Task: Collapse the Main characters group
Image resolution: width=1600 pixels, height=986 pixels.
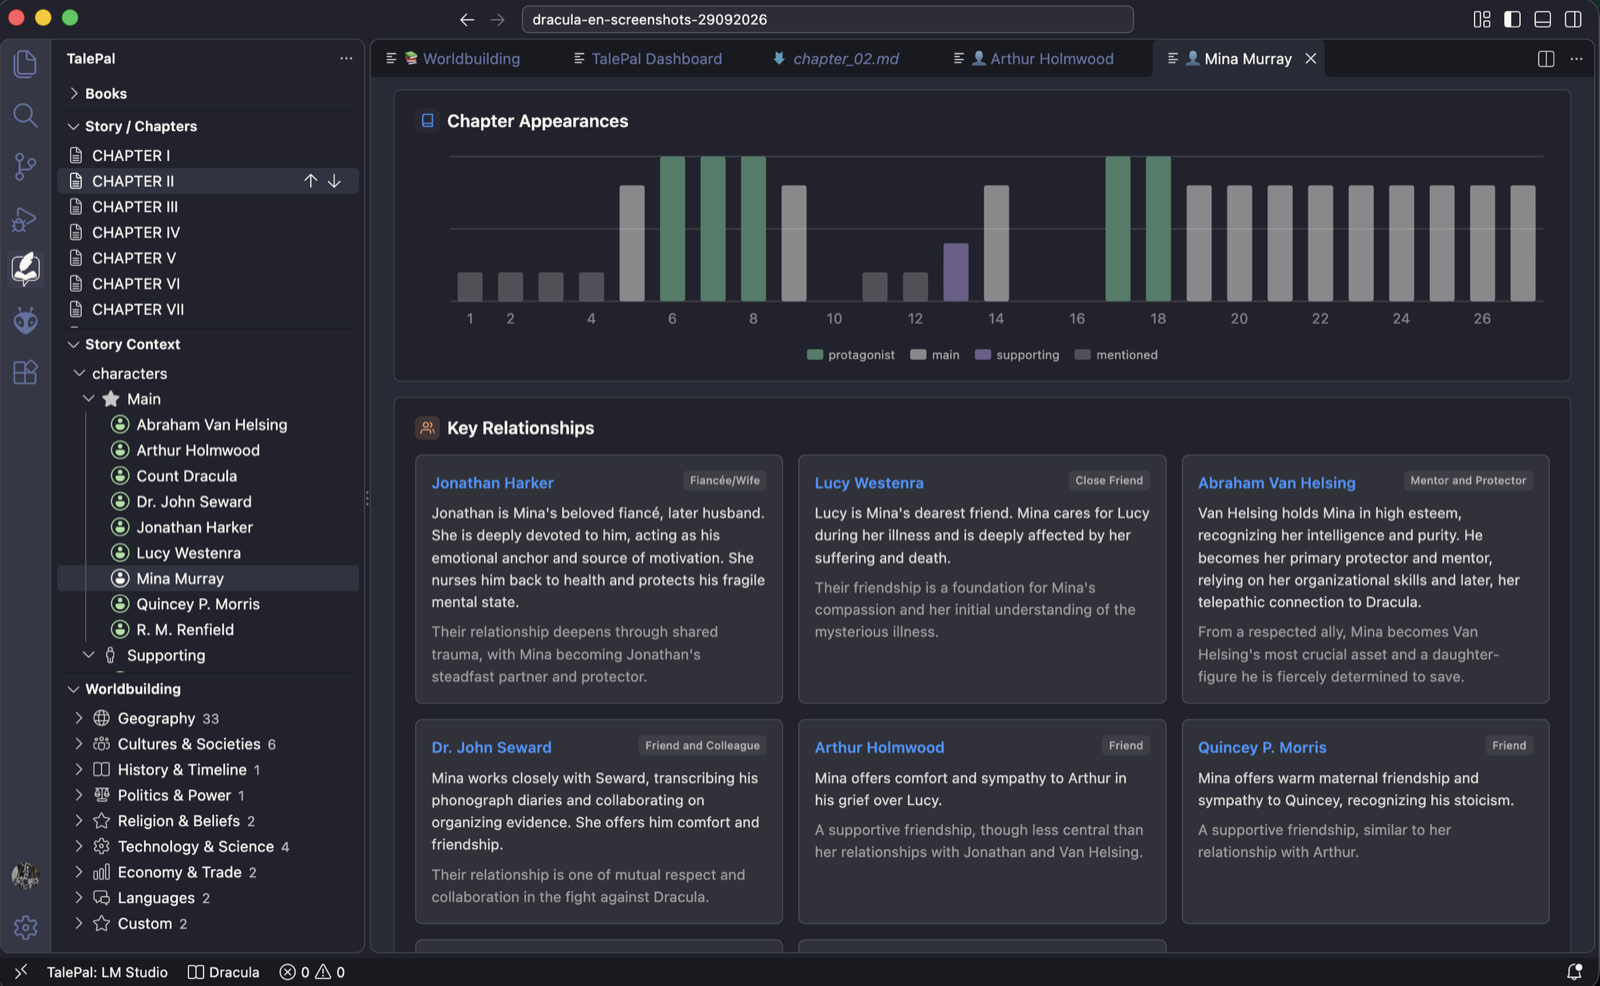Action: point(89,399)
